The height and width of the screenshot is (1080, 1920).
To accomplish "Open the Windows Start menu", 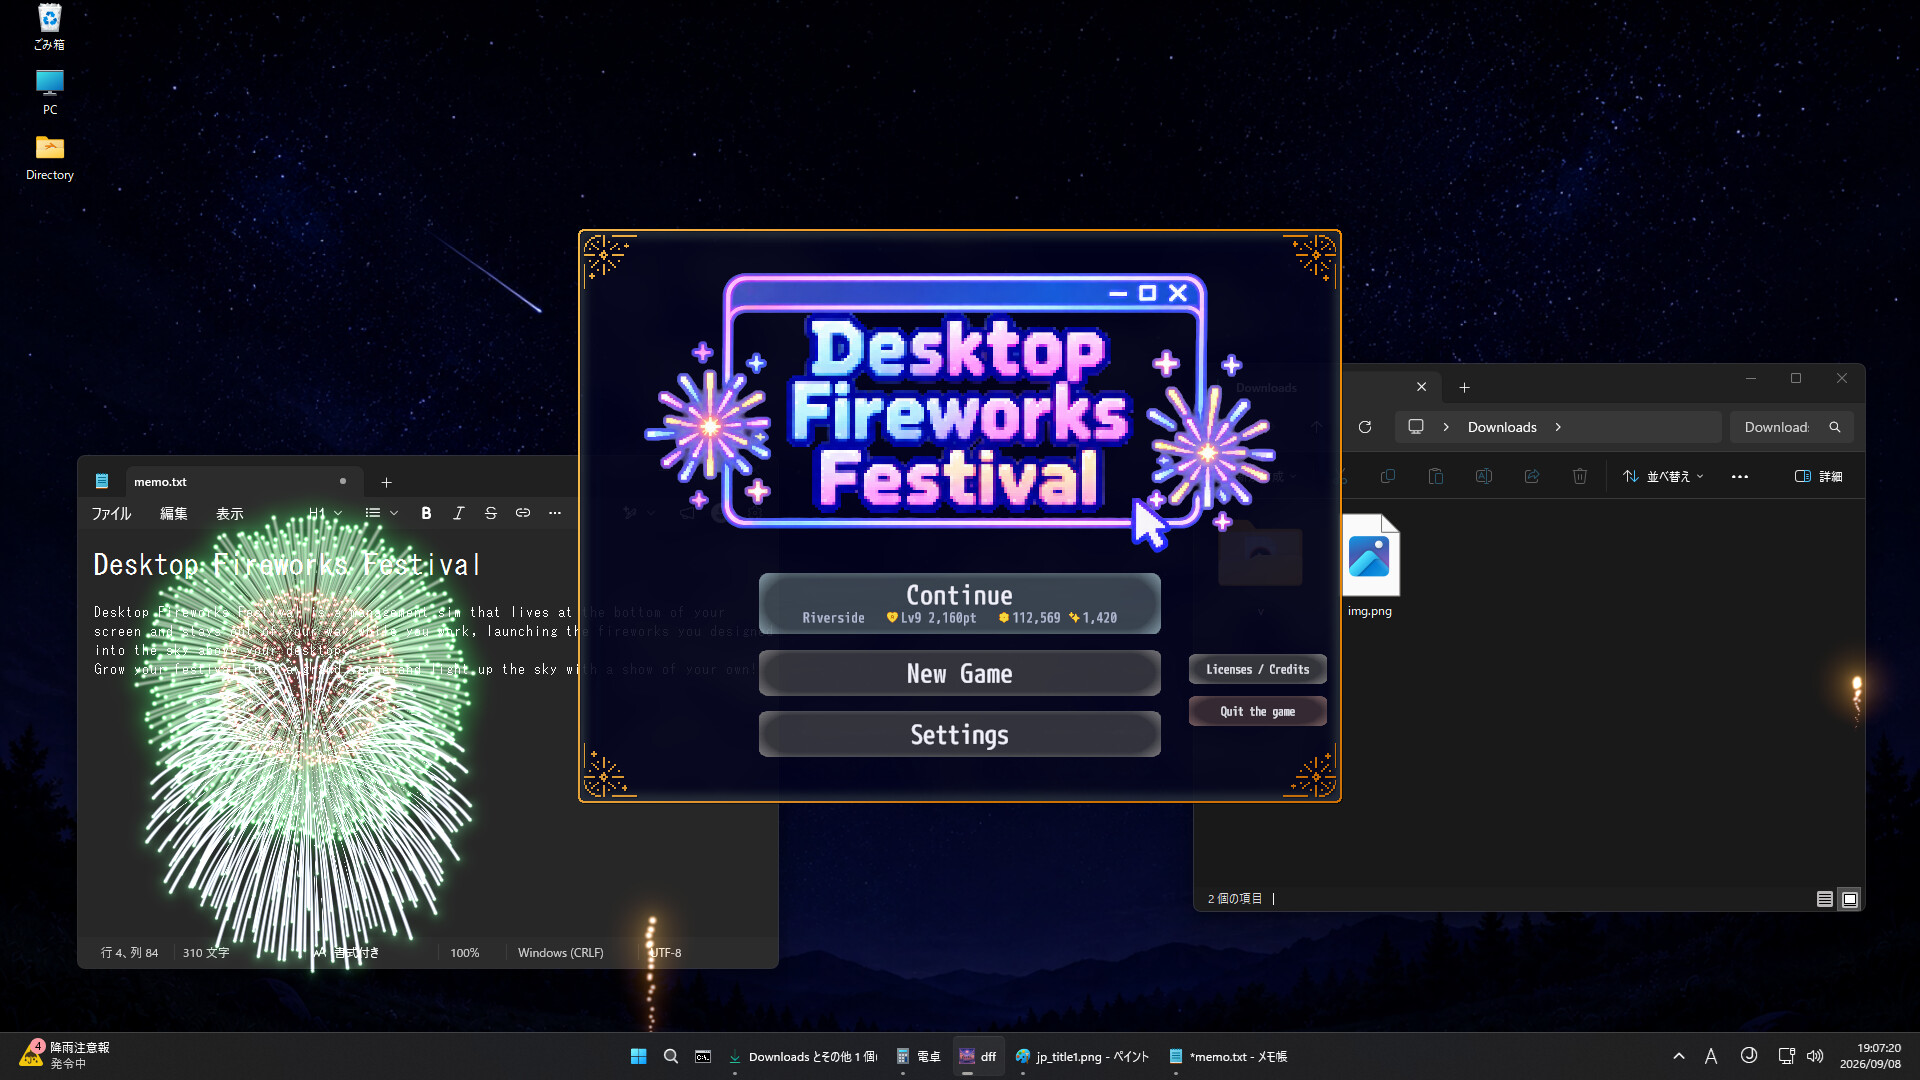I will coord(638,1056).
